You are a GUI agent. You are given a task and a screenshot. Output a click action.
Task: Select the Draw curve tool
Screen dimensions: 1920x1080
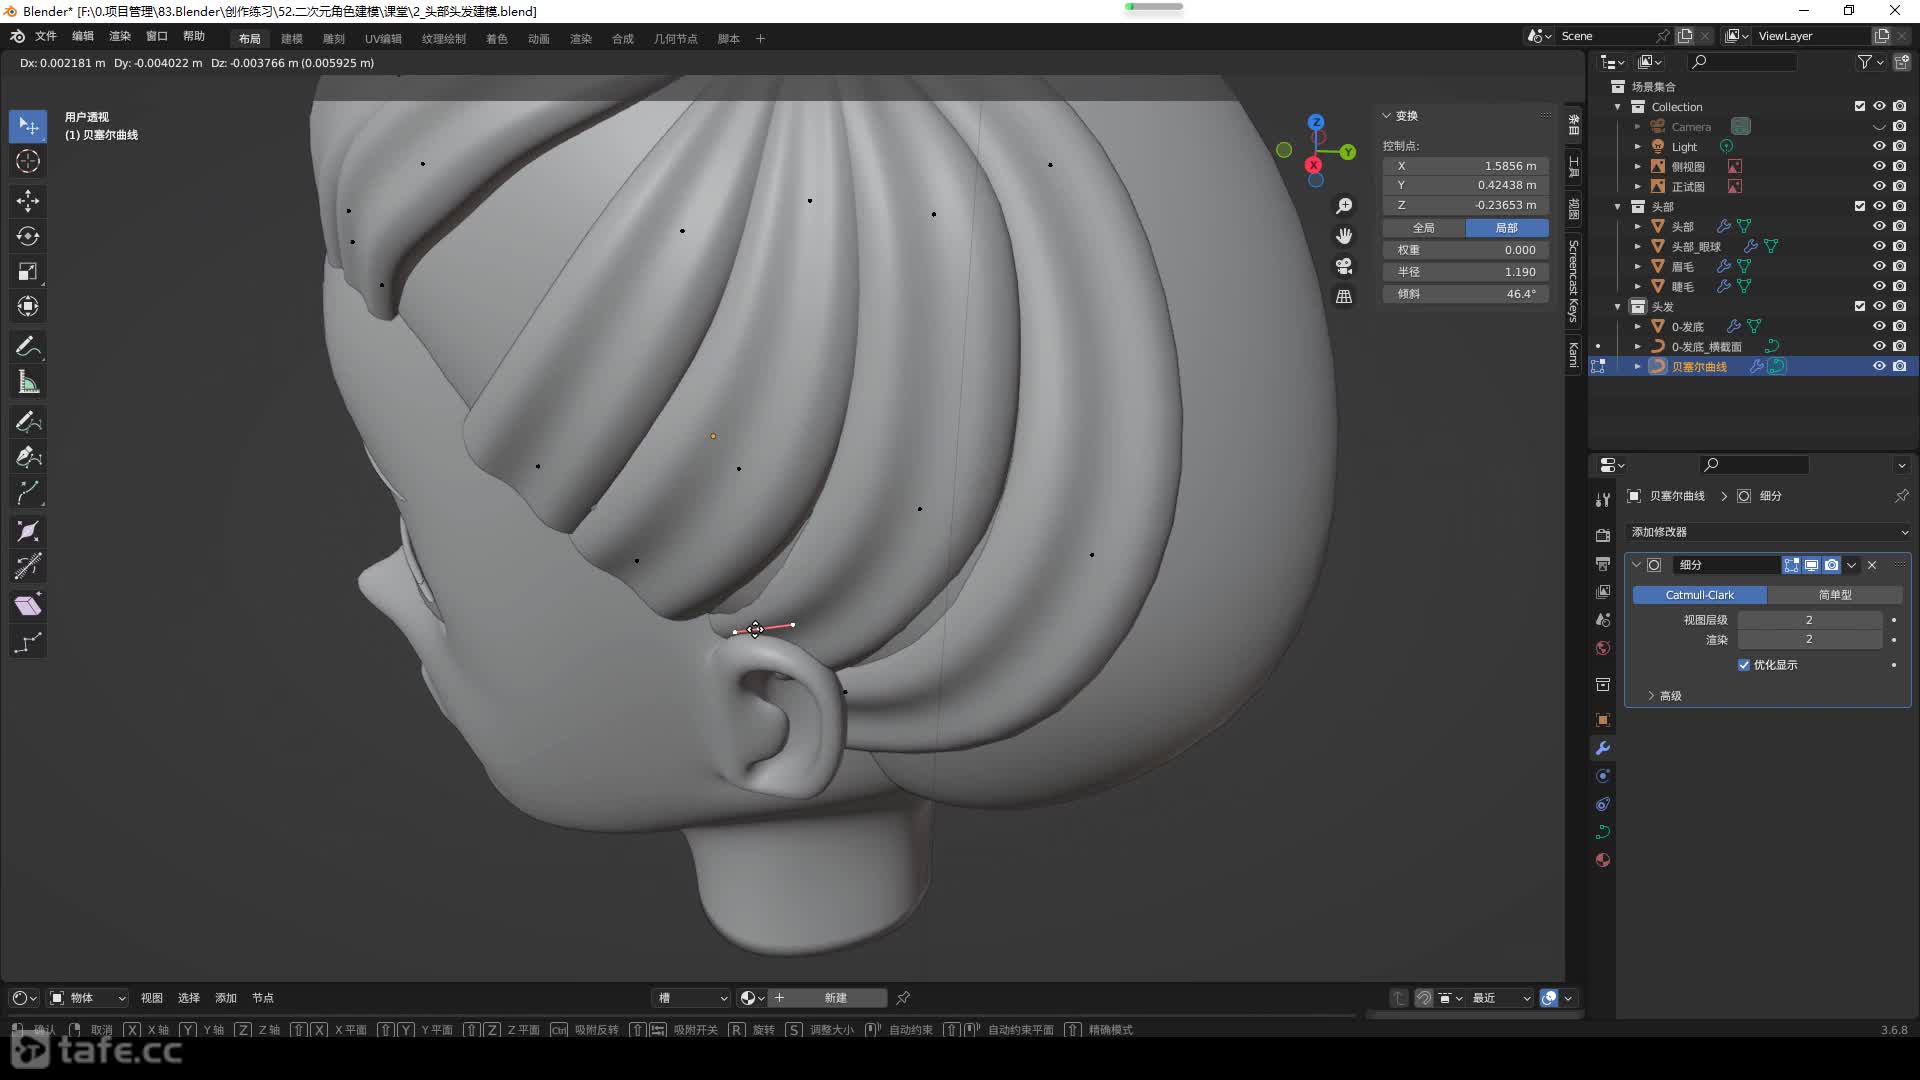coord(28,422)
